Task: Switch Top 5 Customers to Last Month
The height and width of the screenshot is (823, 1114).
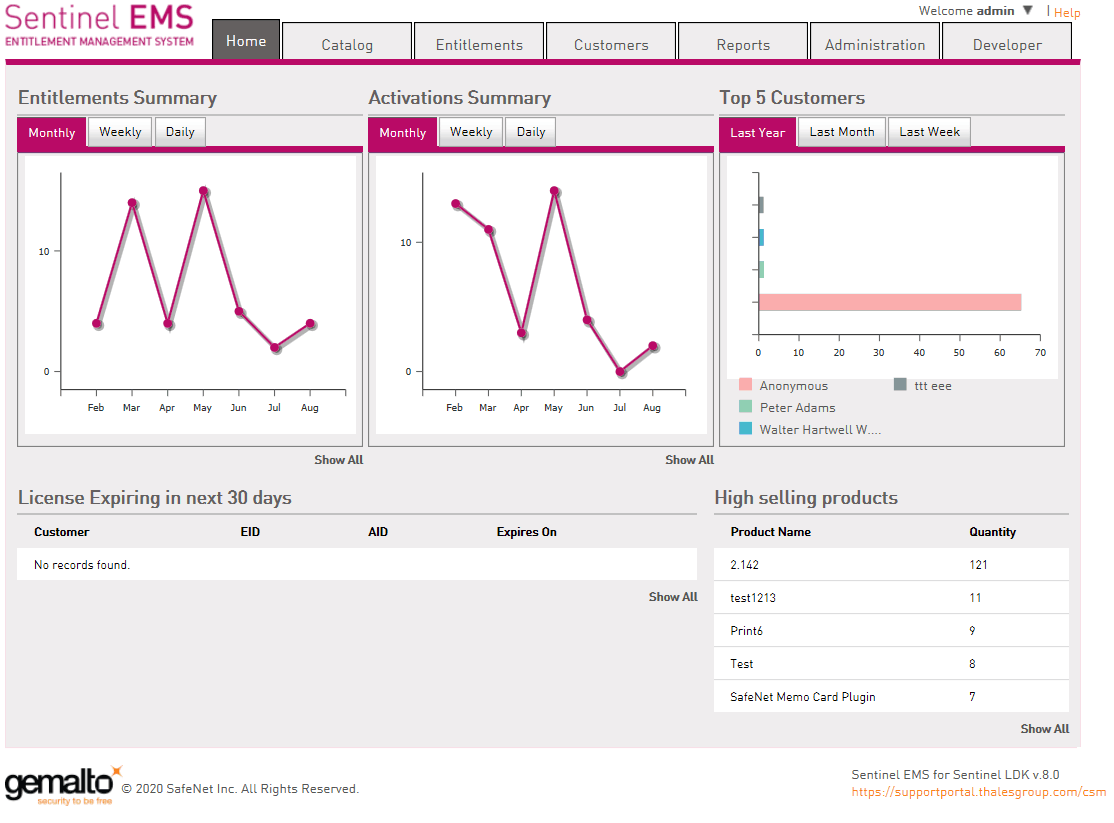Action: click(842, 132)
